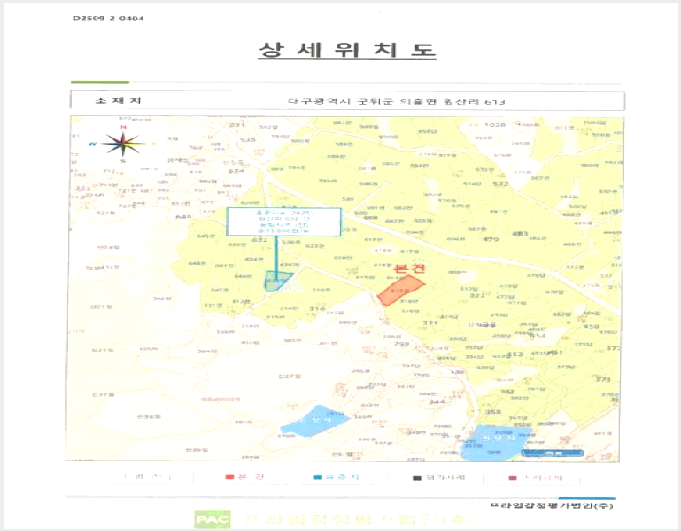Screen dimensions: 681x531
Task: Click the blue 표준지 legend swatch
Action: pos(317,478)
